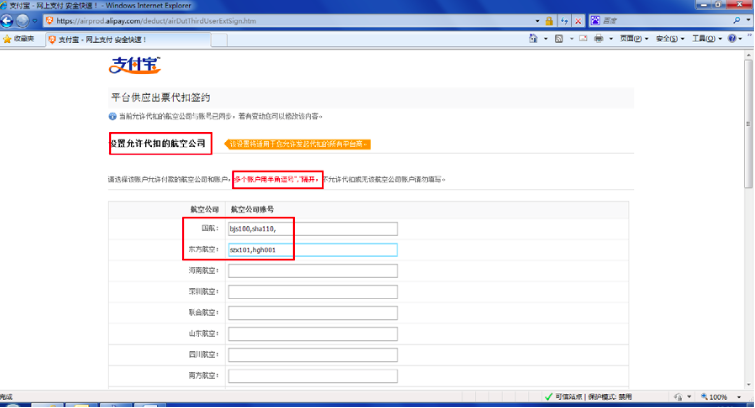Click the 航空公司账号 column header
This screenshot has height=408, width=755.
(x=252, y=210)
